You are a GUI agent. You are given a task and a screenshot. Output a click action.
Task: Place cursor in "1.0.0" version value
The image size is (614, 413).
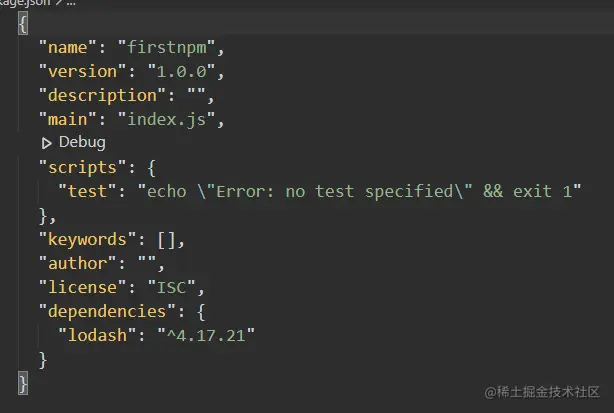pos(181,72)
